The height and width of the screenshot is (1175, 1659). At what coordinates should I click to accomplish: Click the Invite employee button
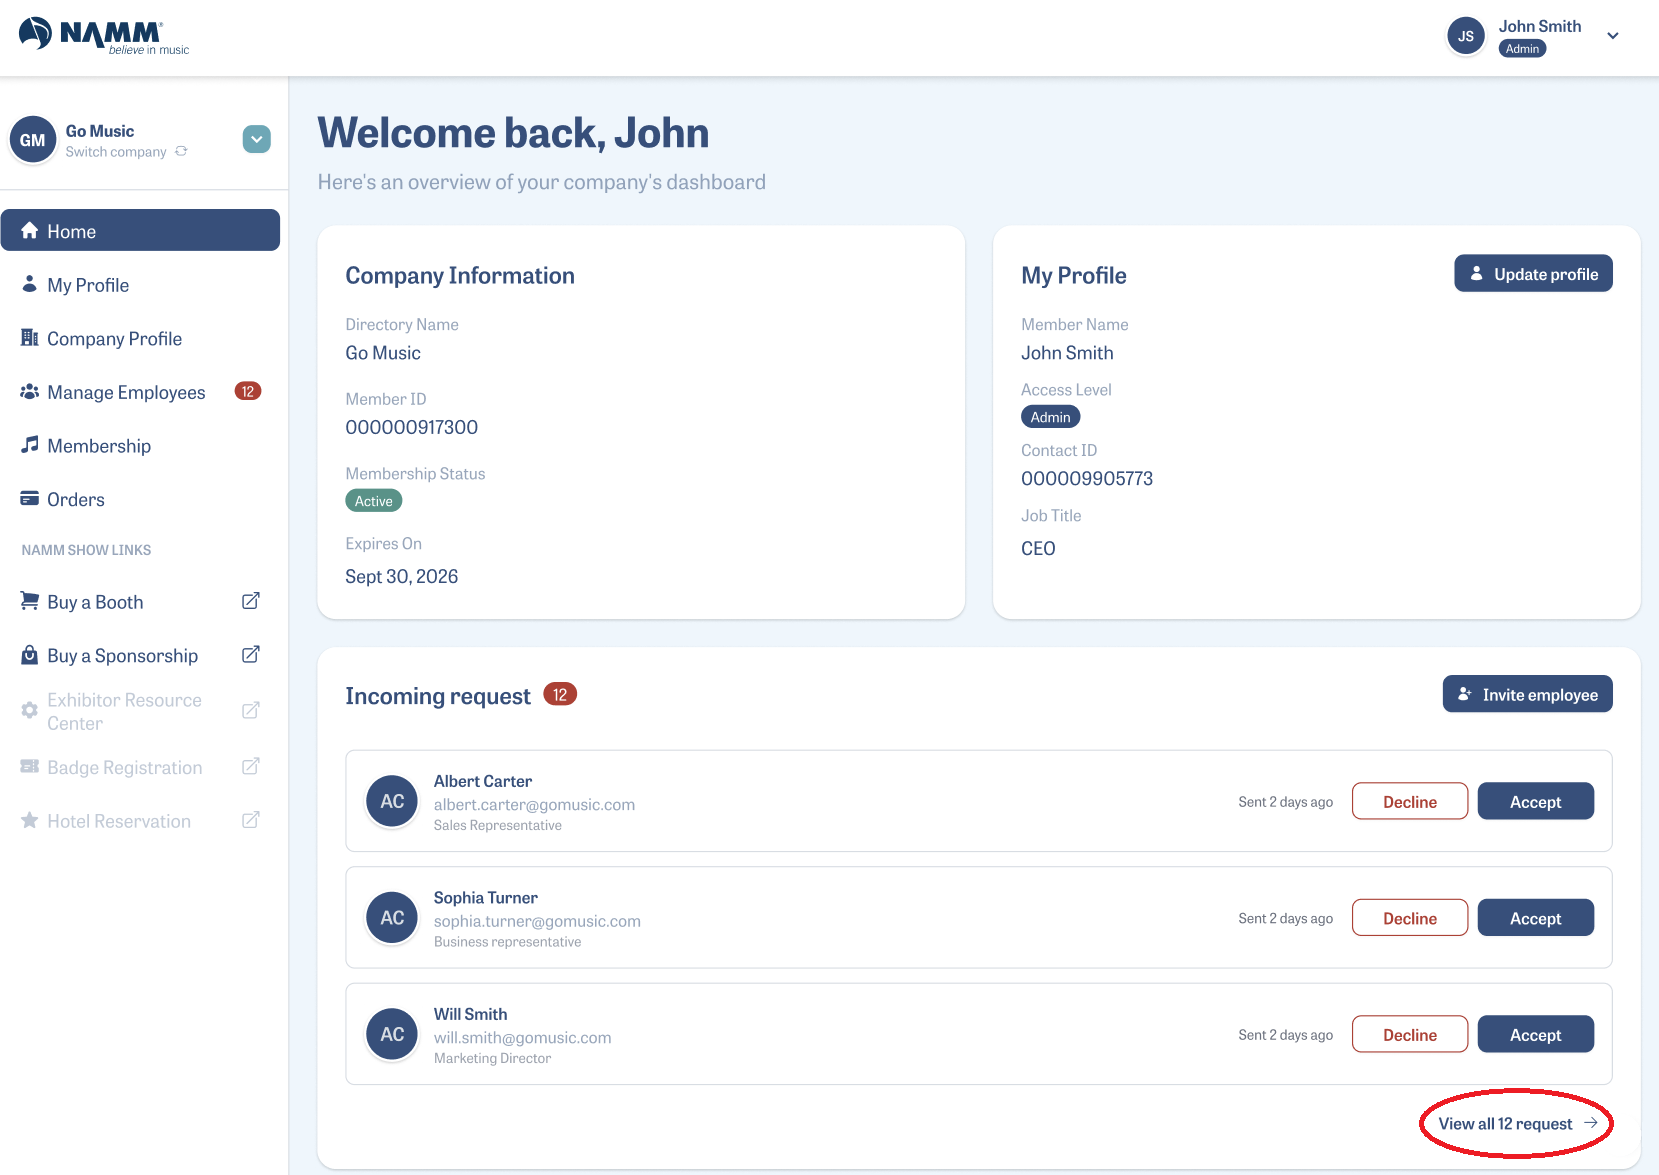[x=1527, y=694]
